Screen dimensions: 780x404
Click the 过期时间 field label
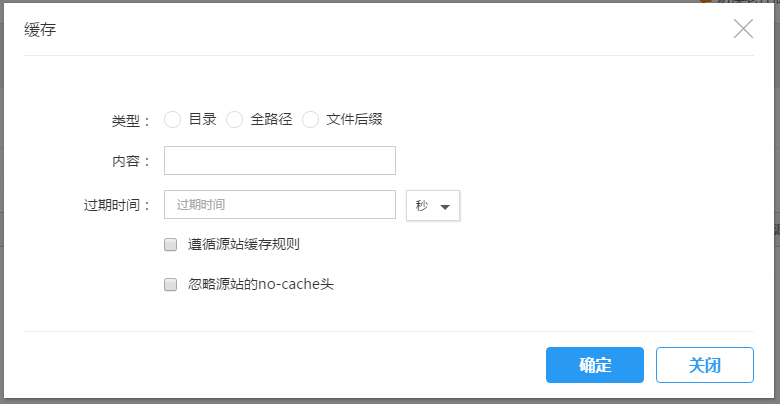116,205
